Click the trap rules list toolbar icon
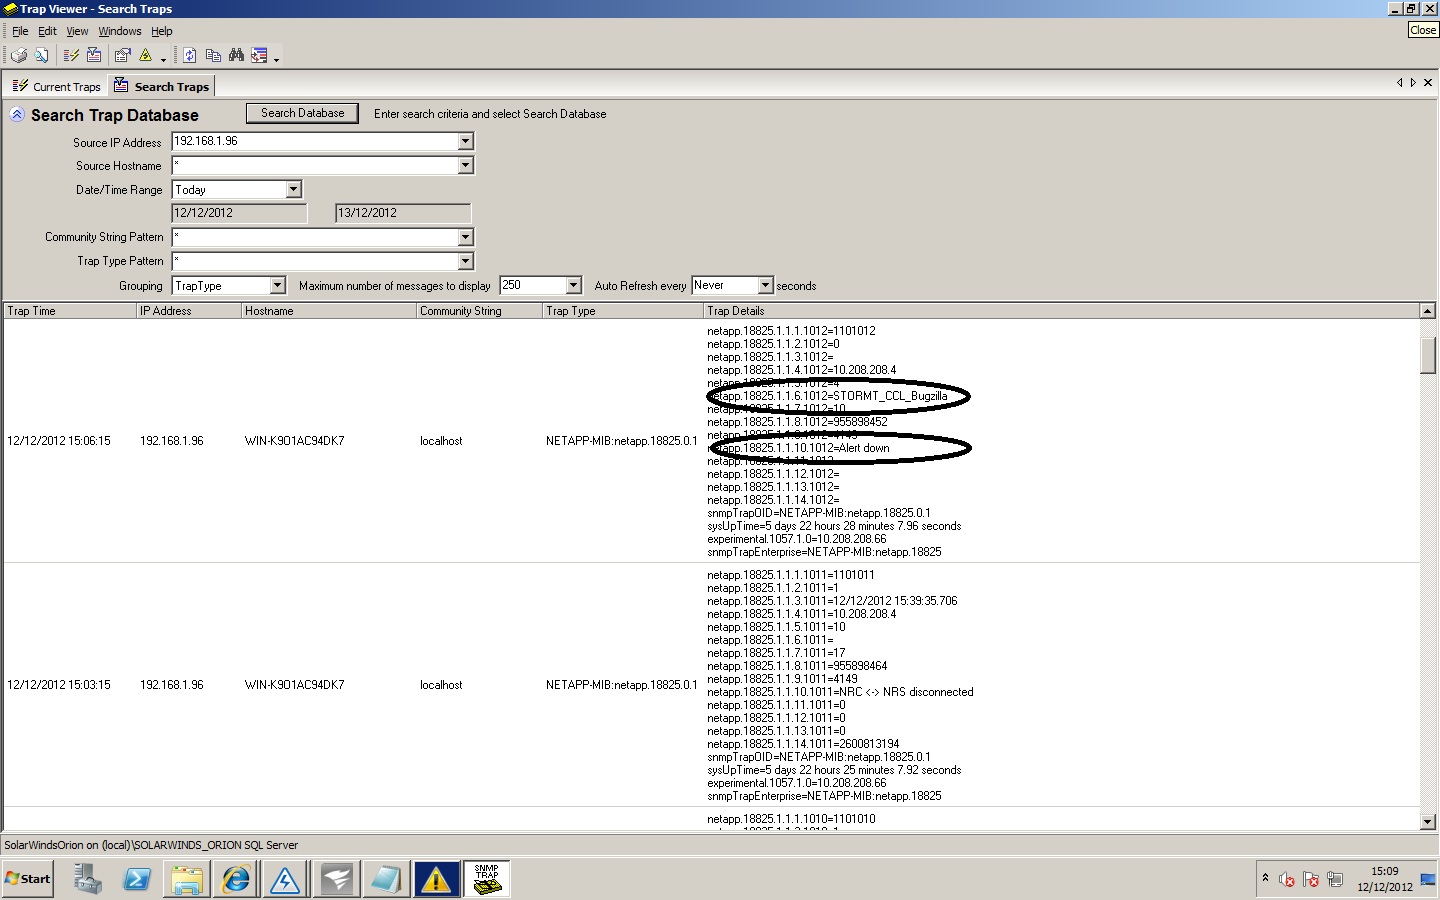This screenshot has width=1440, height=900. 260,55
